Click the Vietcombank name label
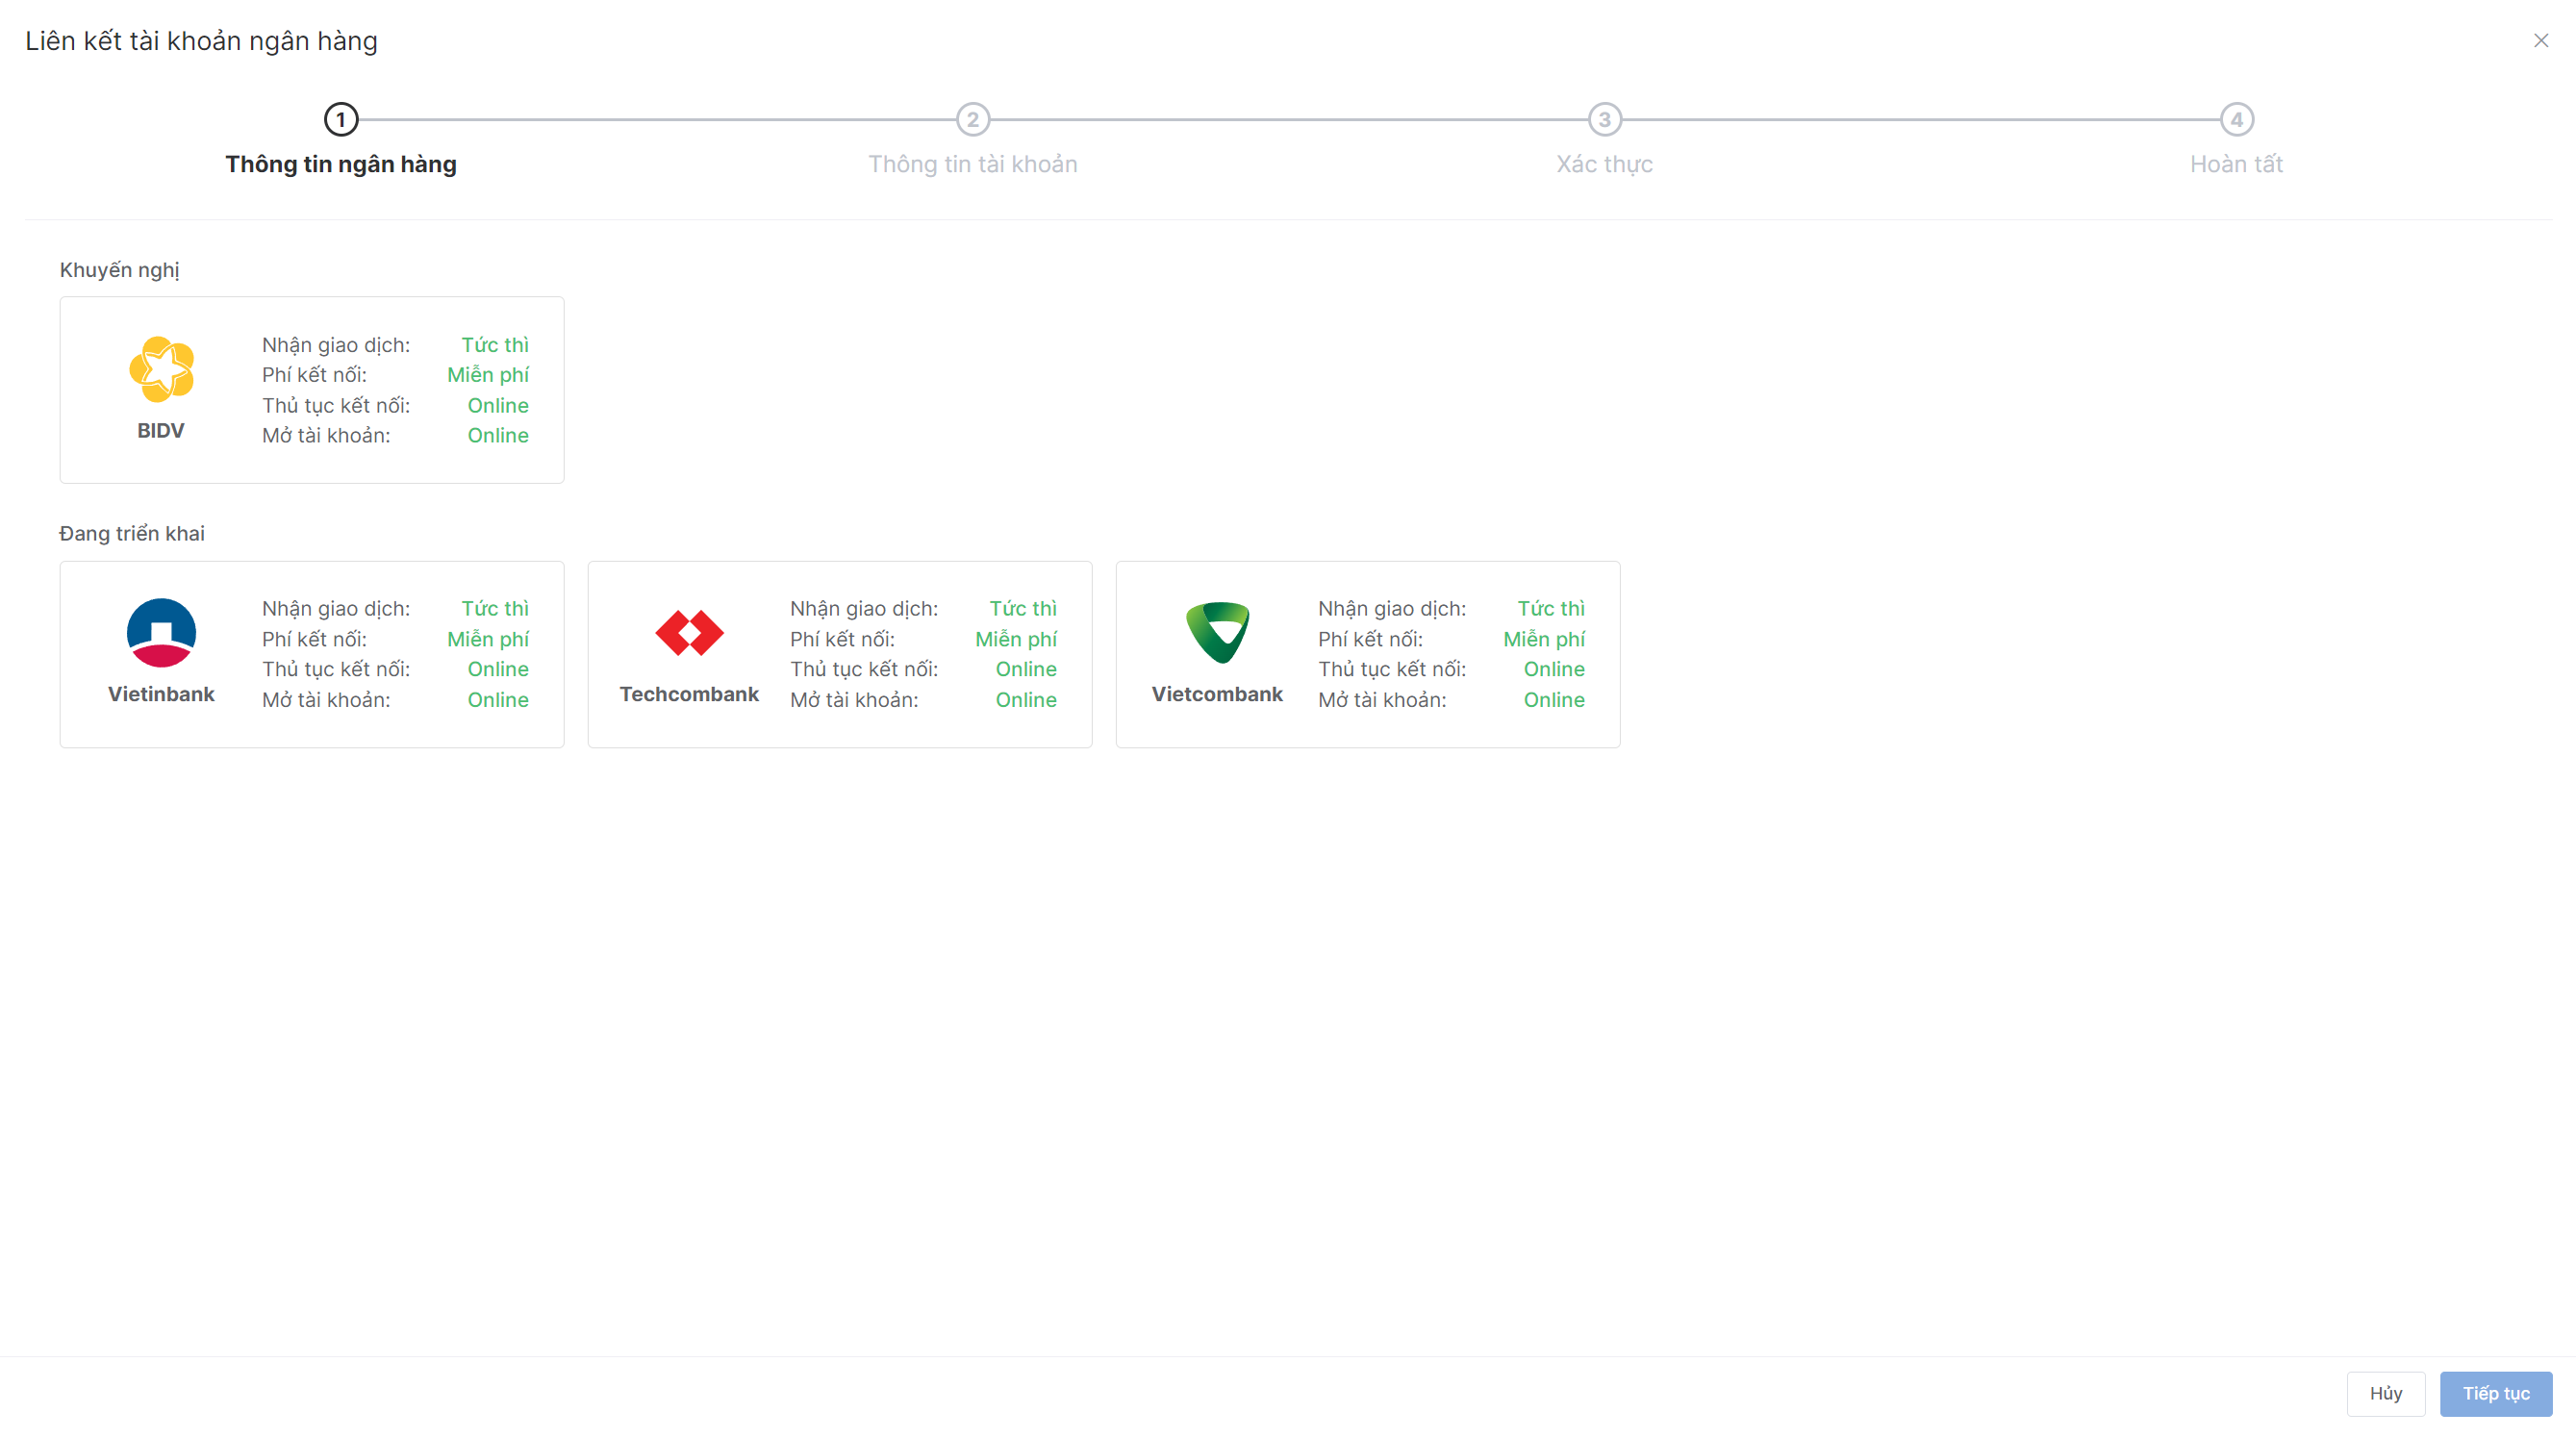Screen dimensions: 2576x1438 point(1217,694)
